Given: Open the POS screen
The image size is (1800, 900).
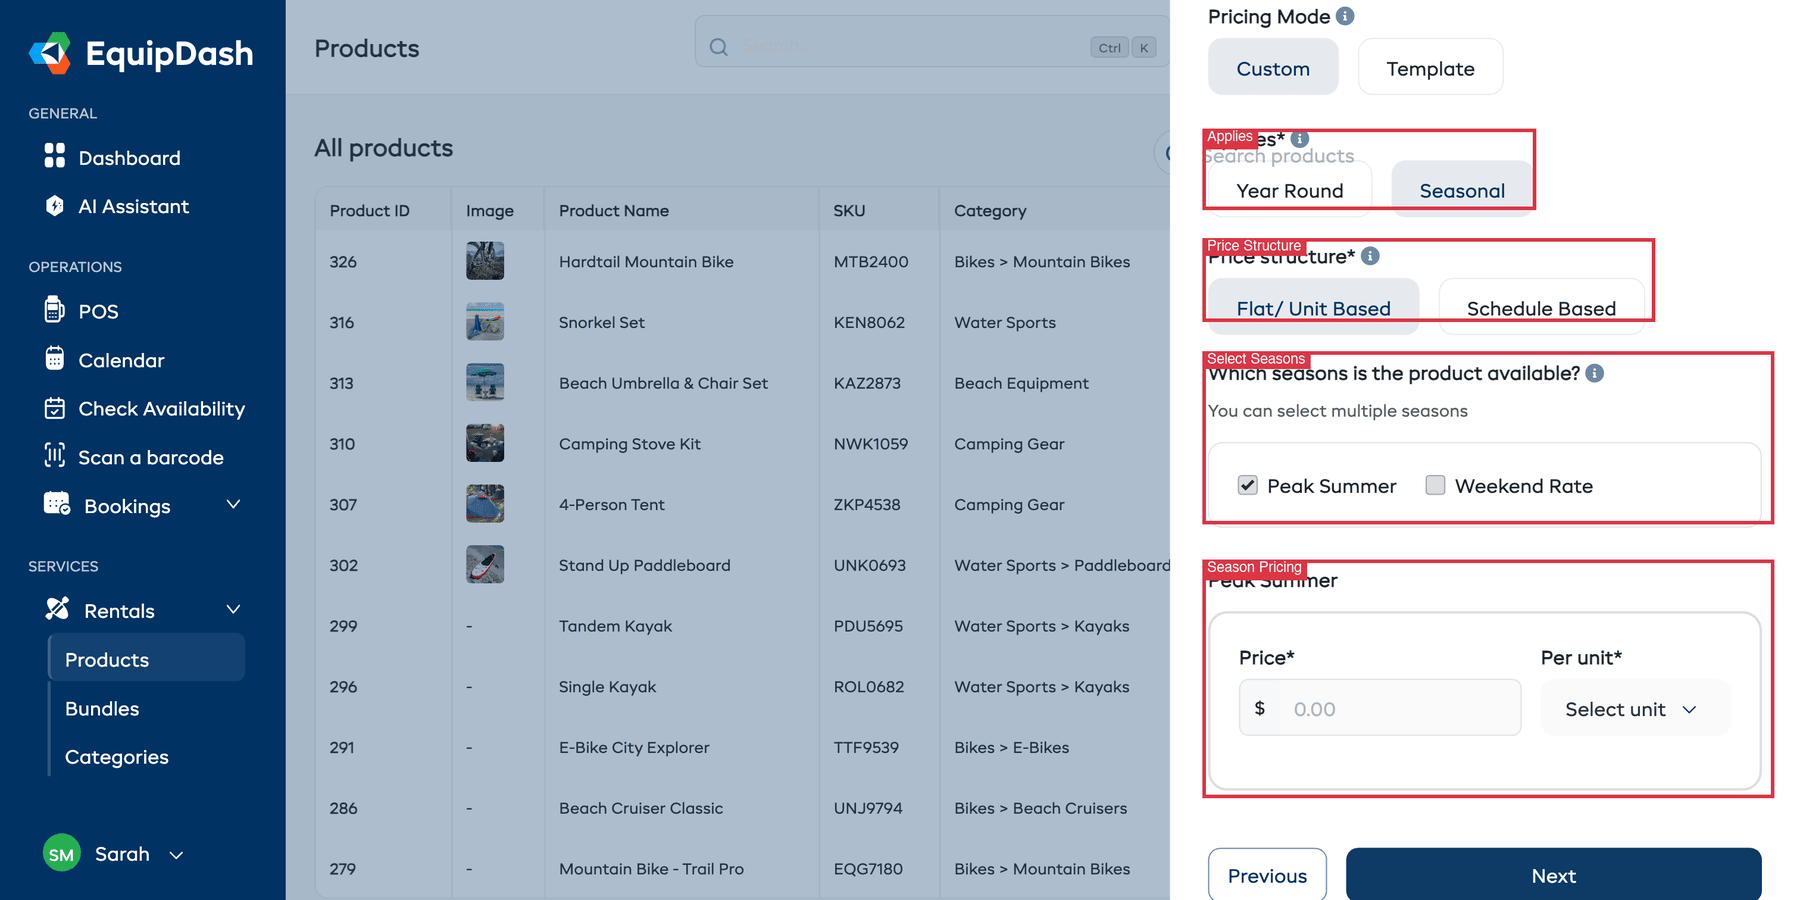Looking at the screenshot, I should coord(97,310).
